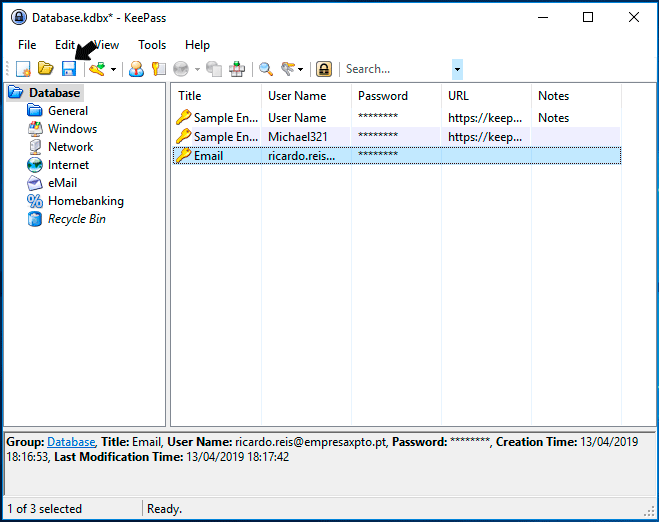Copy user name via the person icon
659x522 pixels.
pyautogui.click(x=136, y=69)
